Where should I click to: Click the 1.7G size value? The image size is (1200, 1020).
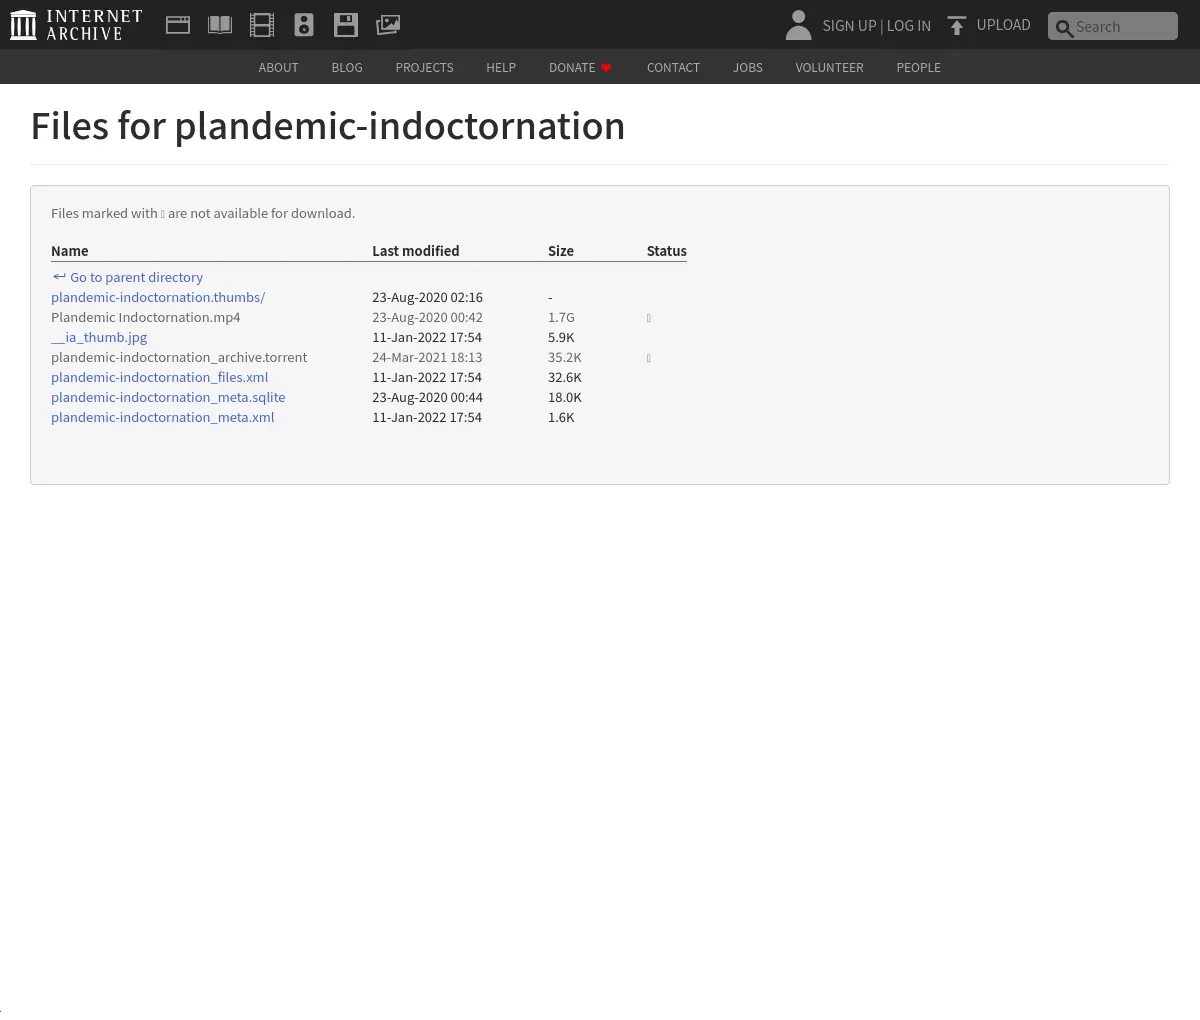(561, 317)
